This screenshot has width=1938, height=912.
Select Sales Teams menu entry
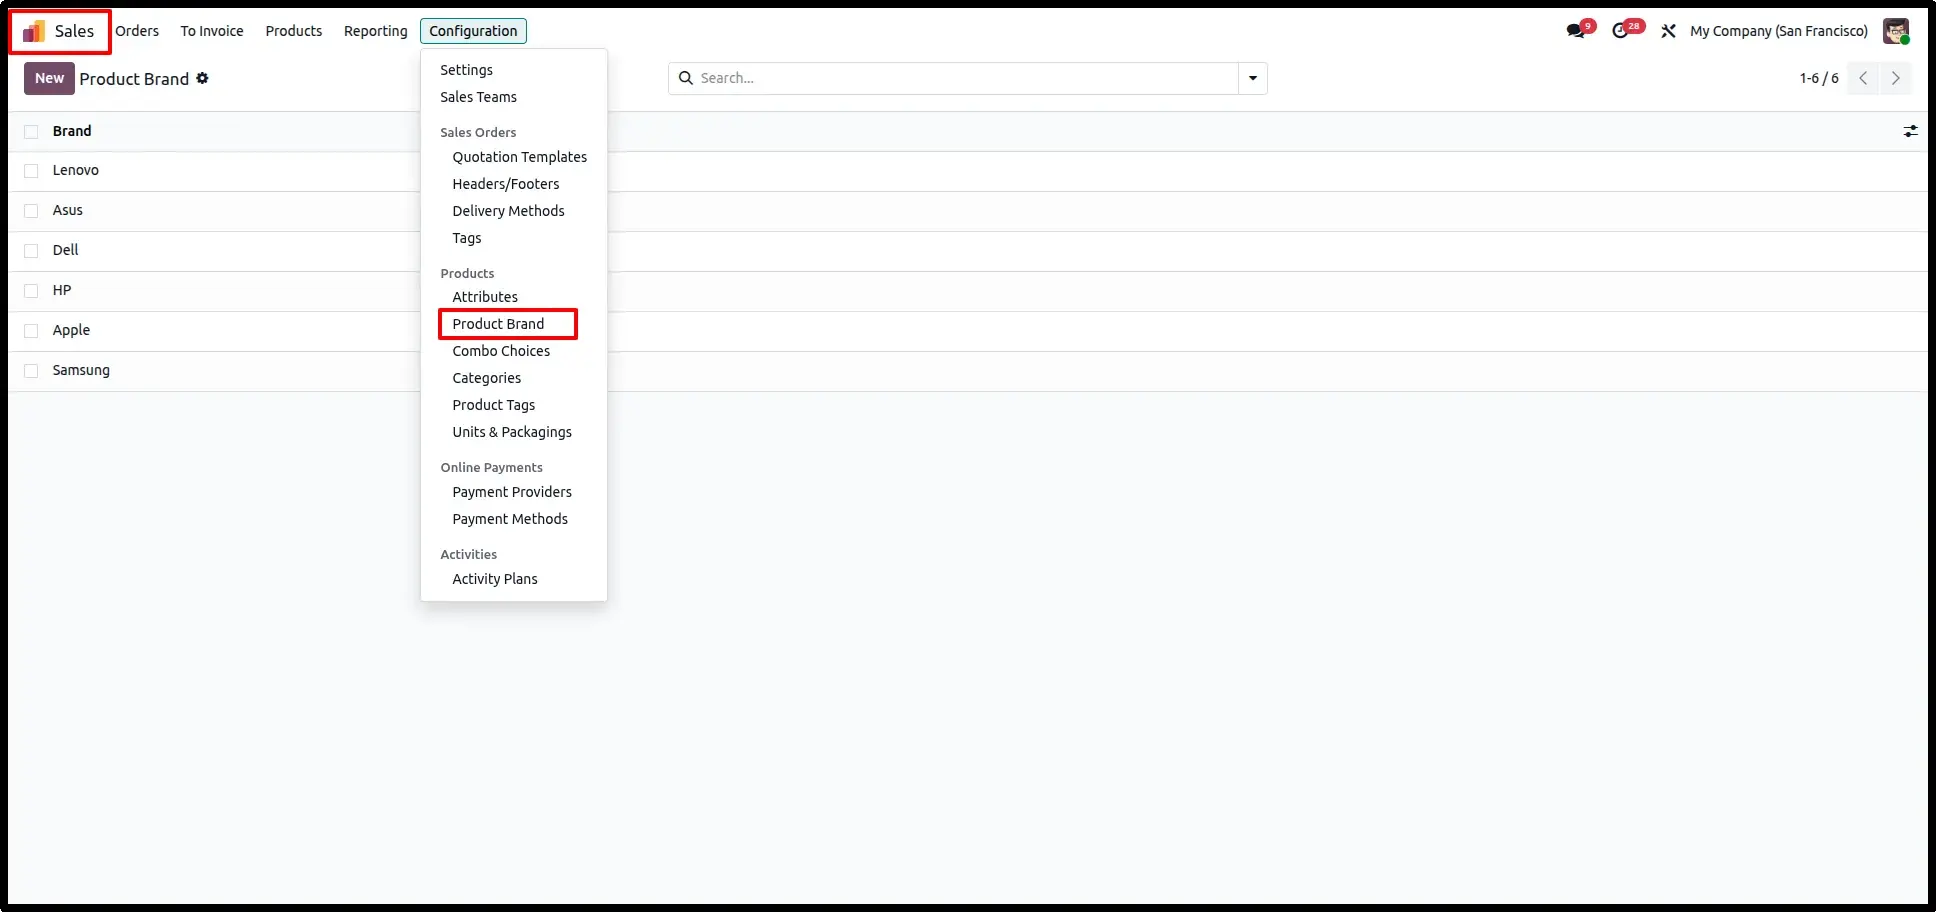coord(478,97)
